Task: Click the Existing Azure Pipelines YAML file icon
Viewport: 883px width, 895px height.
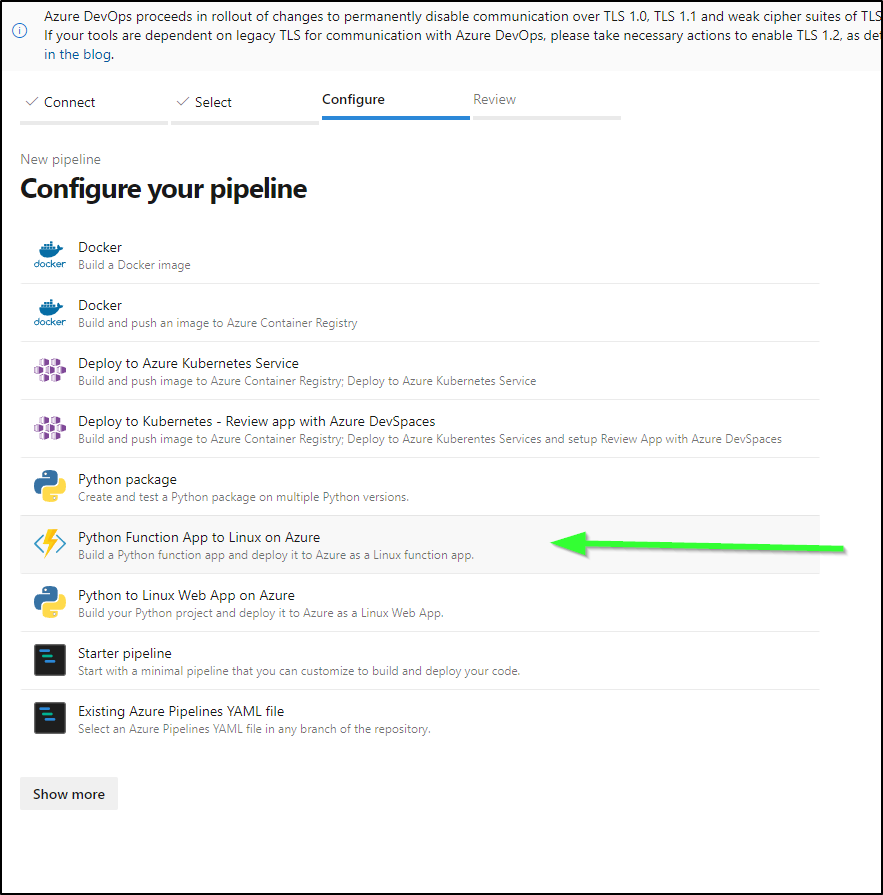Action: pos(50,718)
